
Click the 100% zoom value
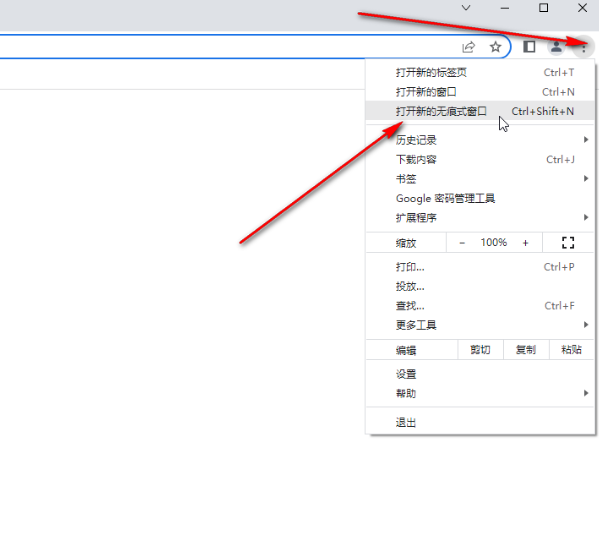coord(494,243)
